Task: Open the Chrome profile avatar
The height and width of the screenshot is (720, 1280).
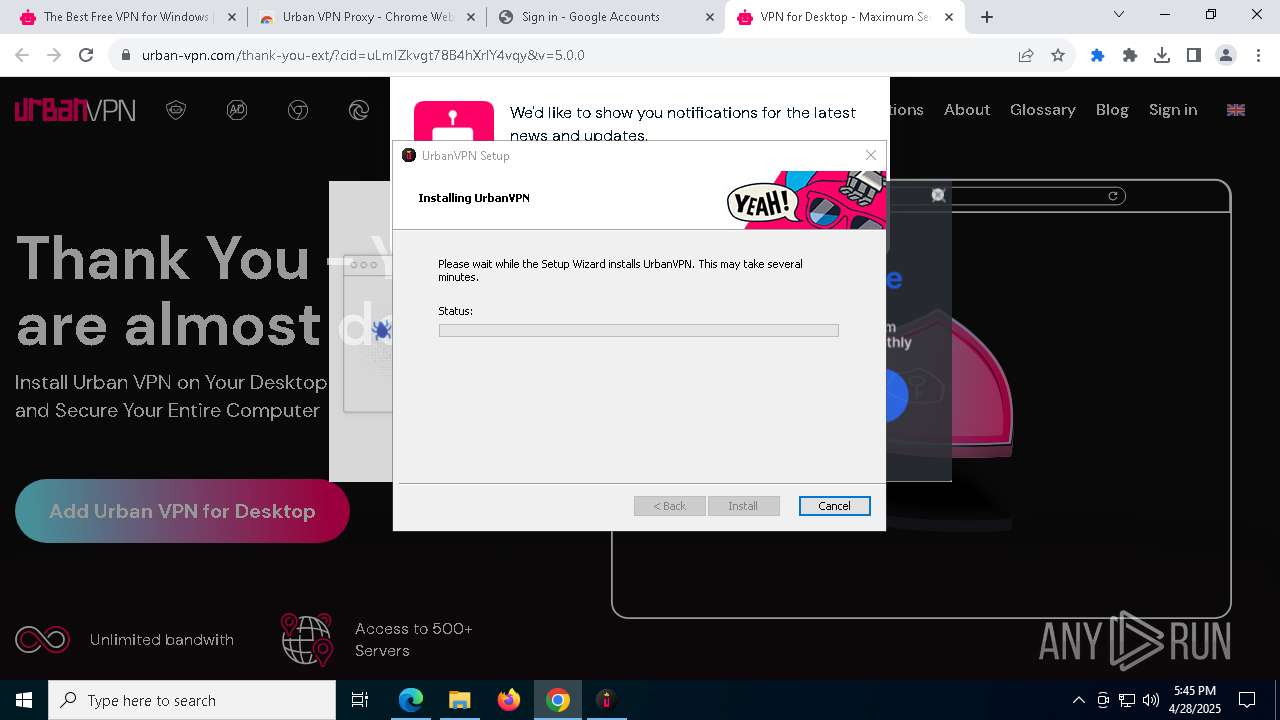Action: pos(1226,55)
